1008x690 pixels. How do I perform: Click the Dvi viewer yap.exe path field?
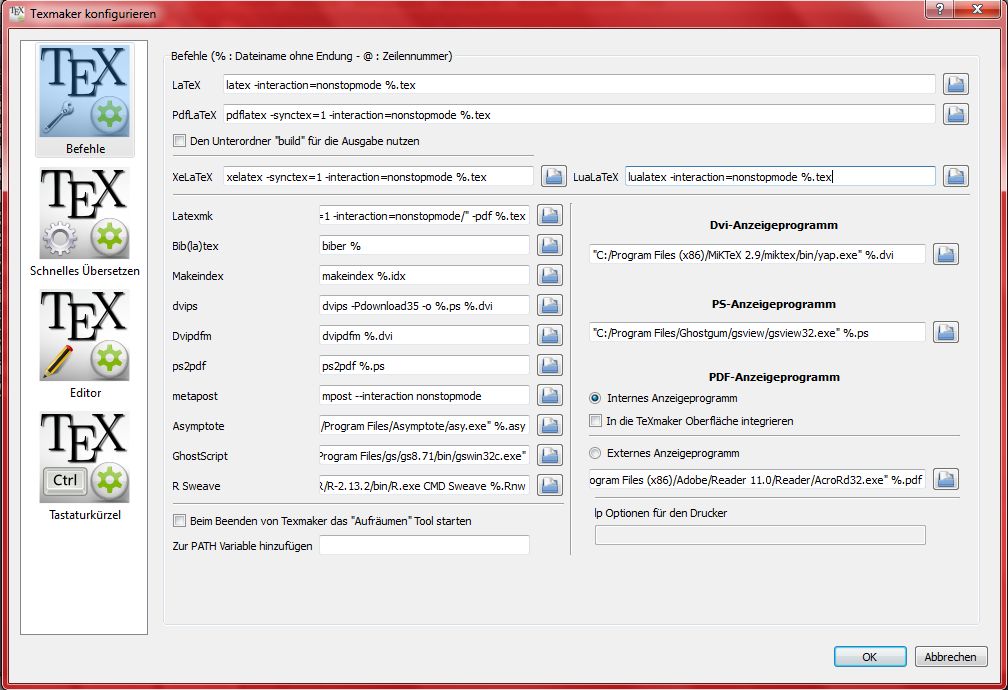[757, 254]
